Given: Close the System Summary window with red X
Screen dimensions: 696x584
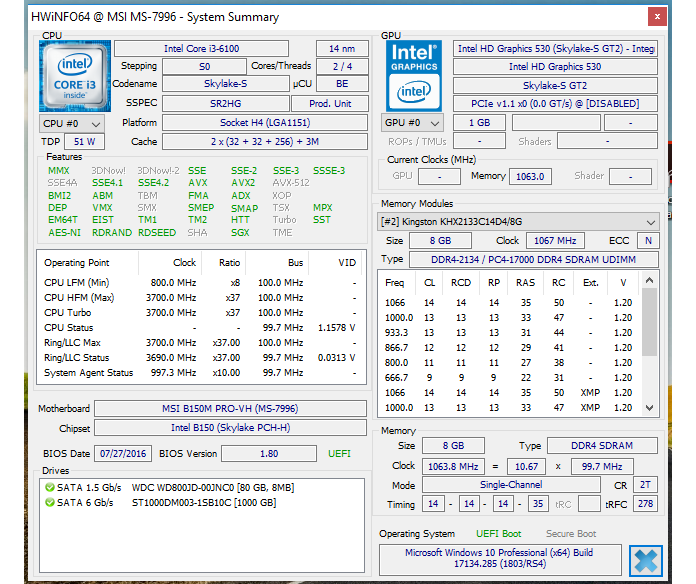Looking at the screenshot, I should click(x=657, y=17).
